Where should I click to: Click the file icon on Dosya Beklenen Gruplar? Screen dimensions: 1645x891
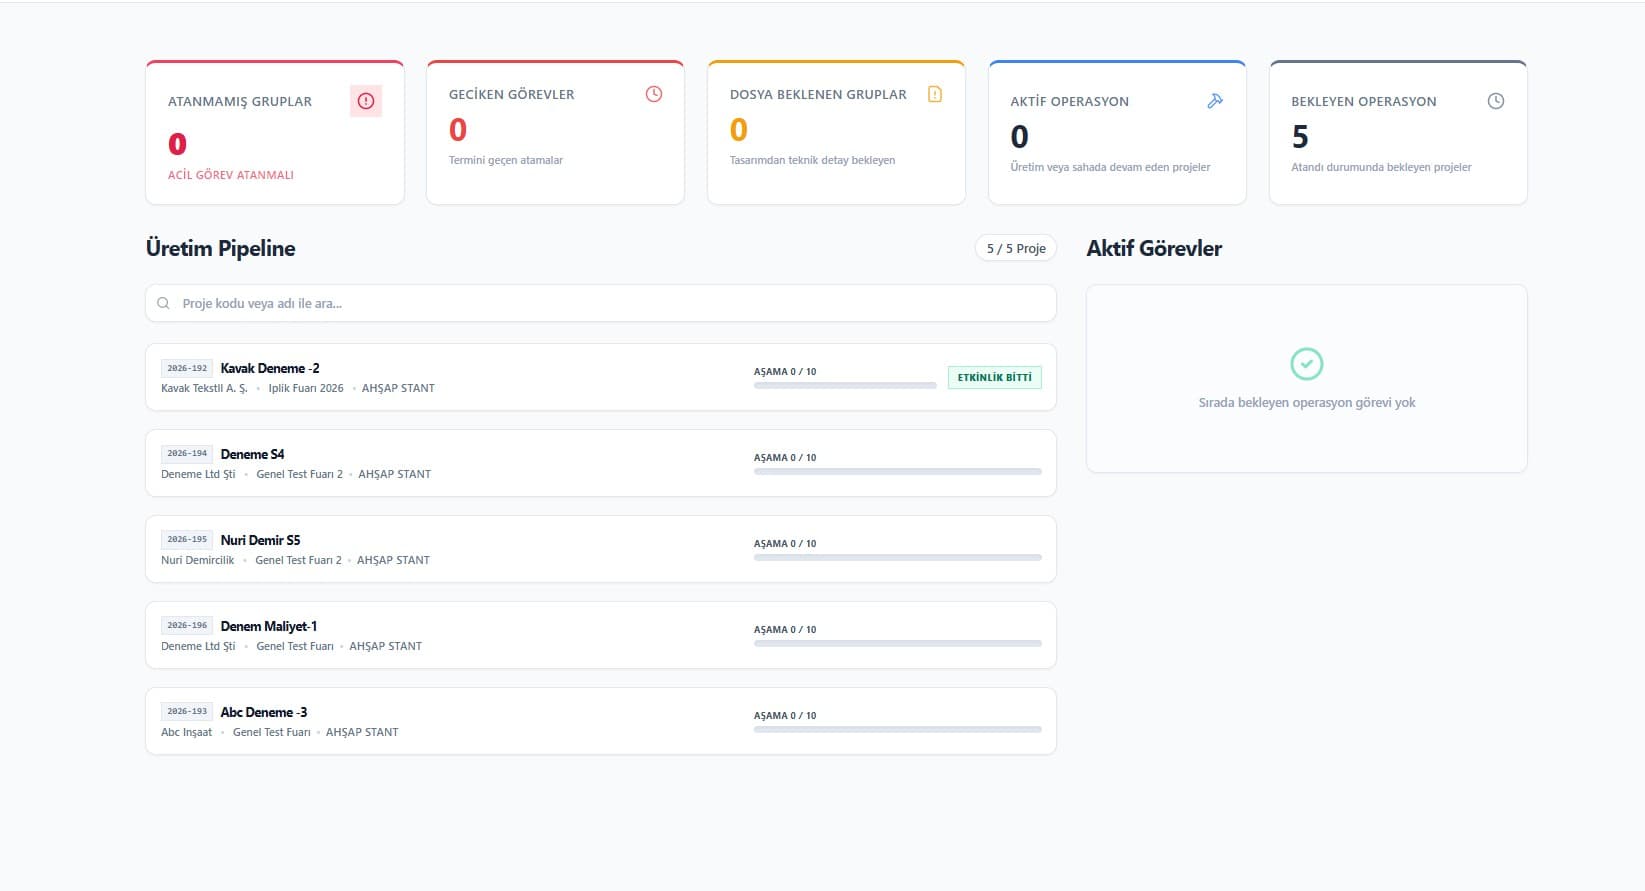[935, 94]
